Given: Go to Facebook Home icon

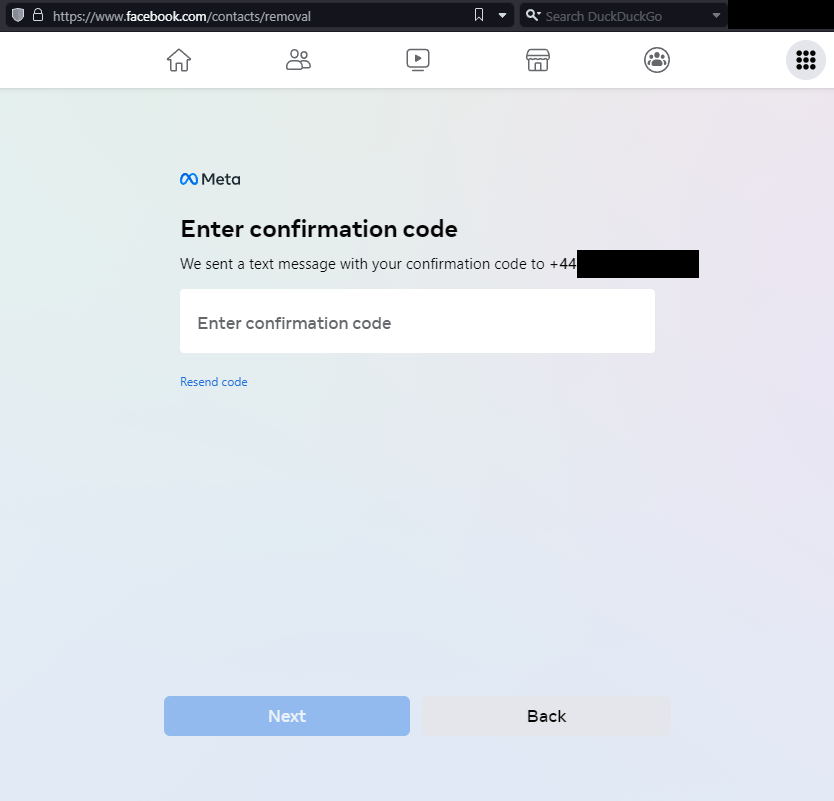Looking at the screenshot, I should (179, 60).
